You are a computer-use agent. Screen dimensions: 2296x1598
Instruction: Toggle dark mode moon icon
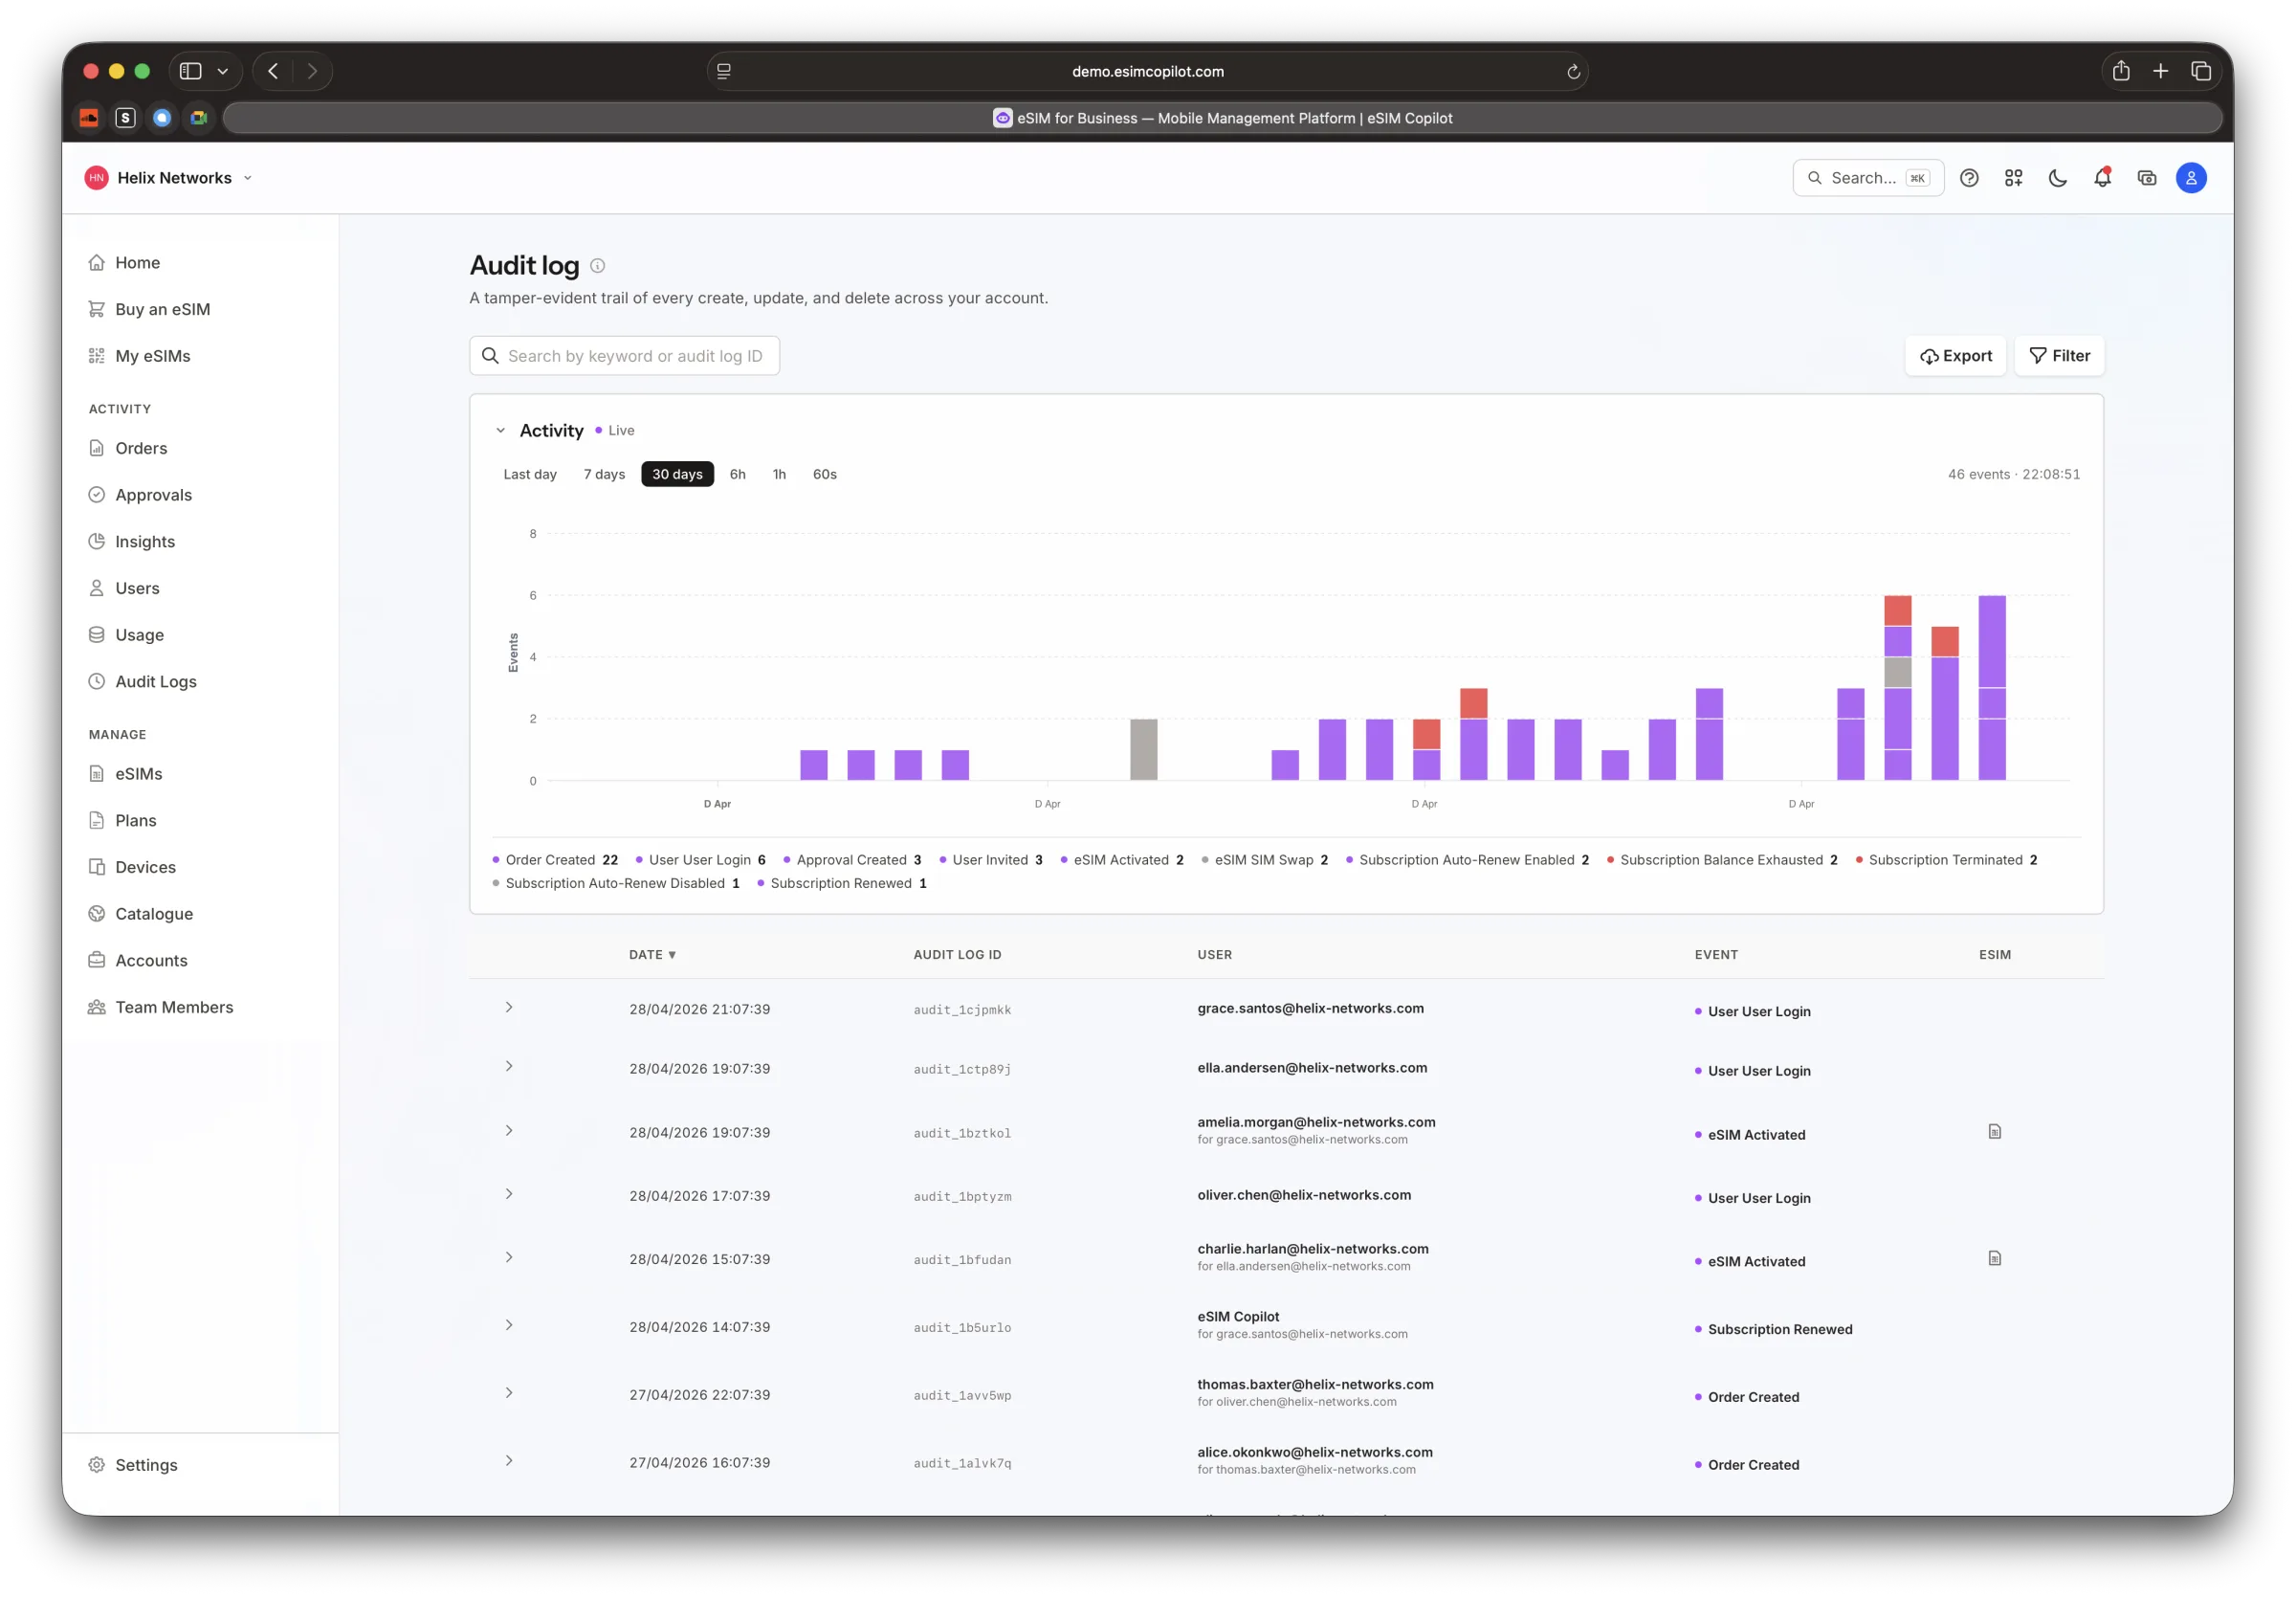click(2057, 178)
